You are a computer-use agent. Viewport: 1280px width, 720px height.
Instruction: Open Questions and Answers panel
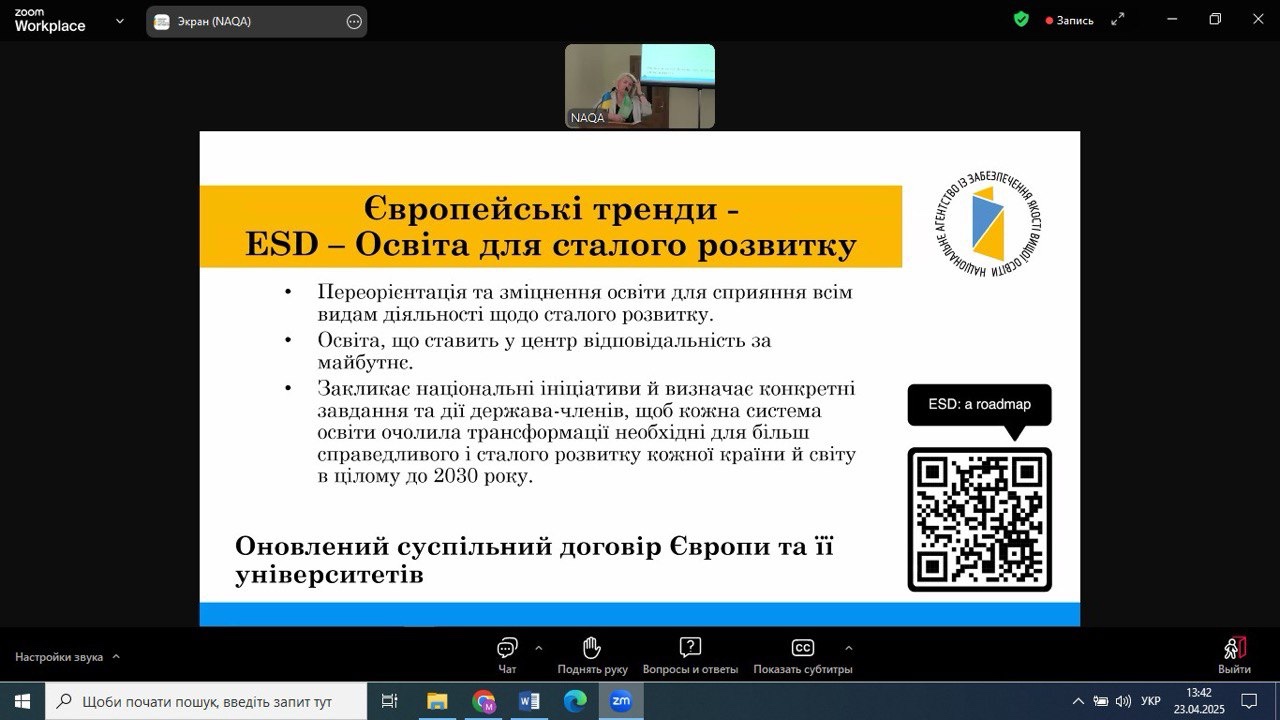[690, 654]
